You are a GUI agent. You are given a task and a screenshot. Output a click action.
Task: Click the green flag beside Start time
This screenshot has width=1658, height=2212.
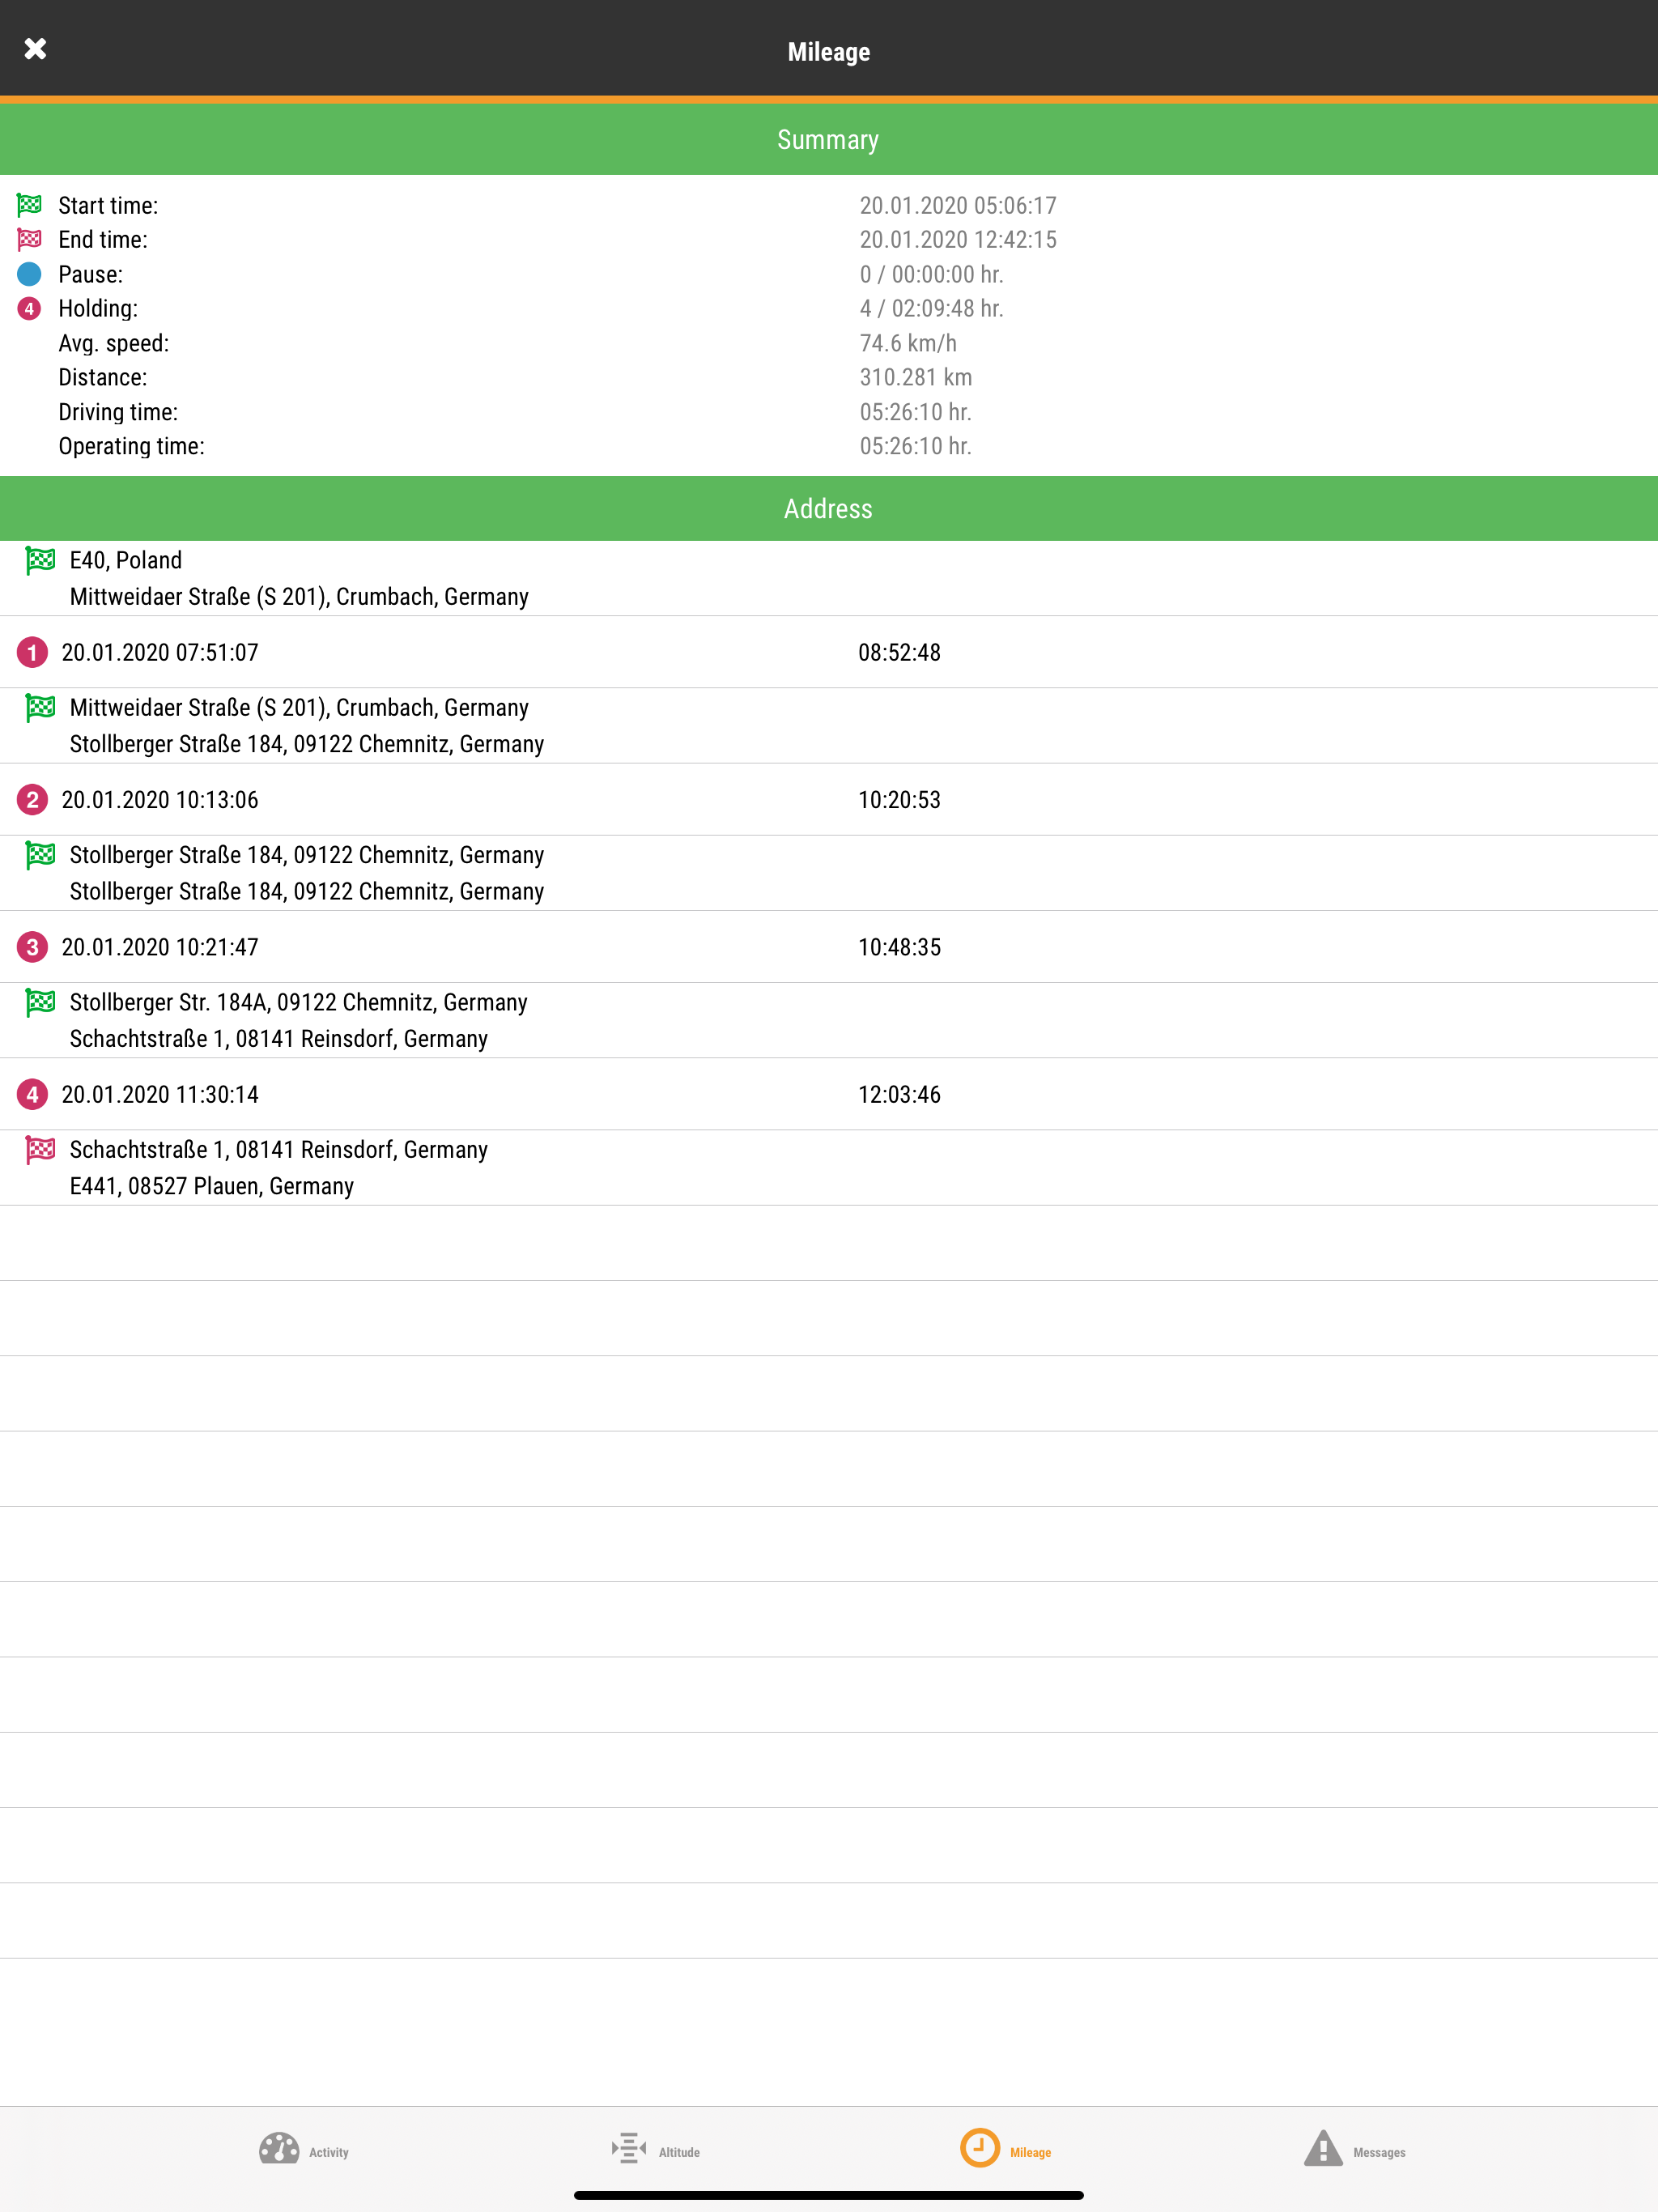pos(29,205)
